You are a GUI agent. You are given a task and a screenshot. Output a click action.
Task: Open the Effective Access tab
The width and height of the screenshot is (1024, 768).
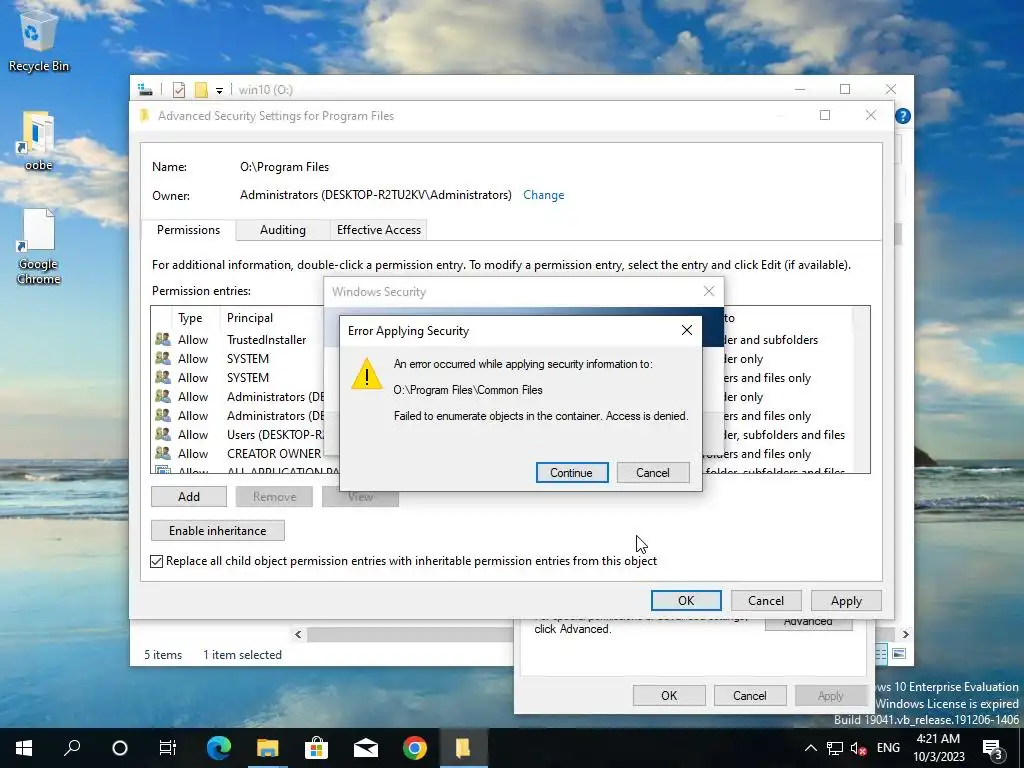pyautogui.click(x=379, y=230)
